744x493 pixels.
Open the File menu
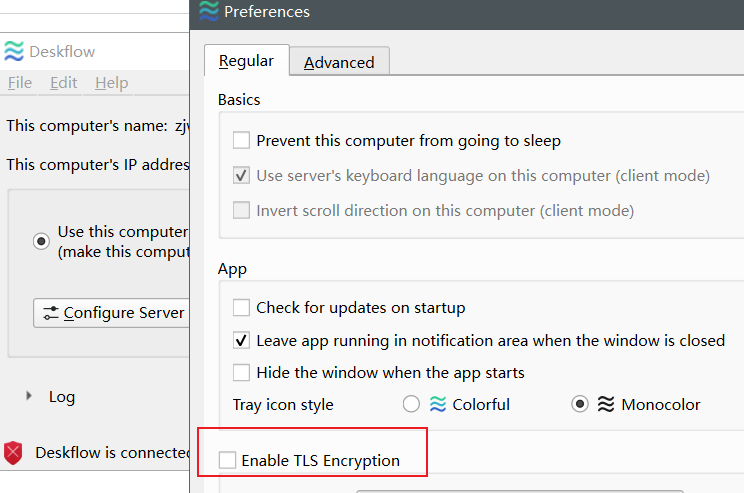point(19,83)
